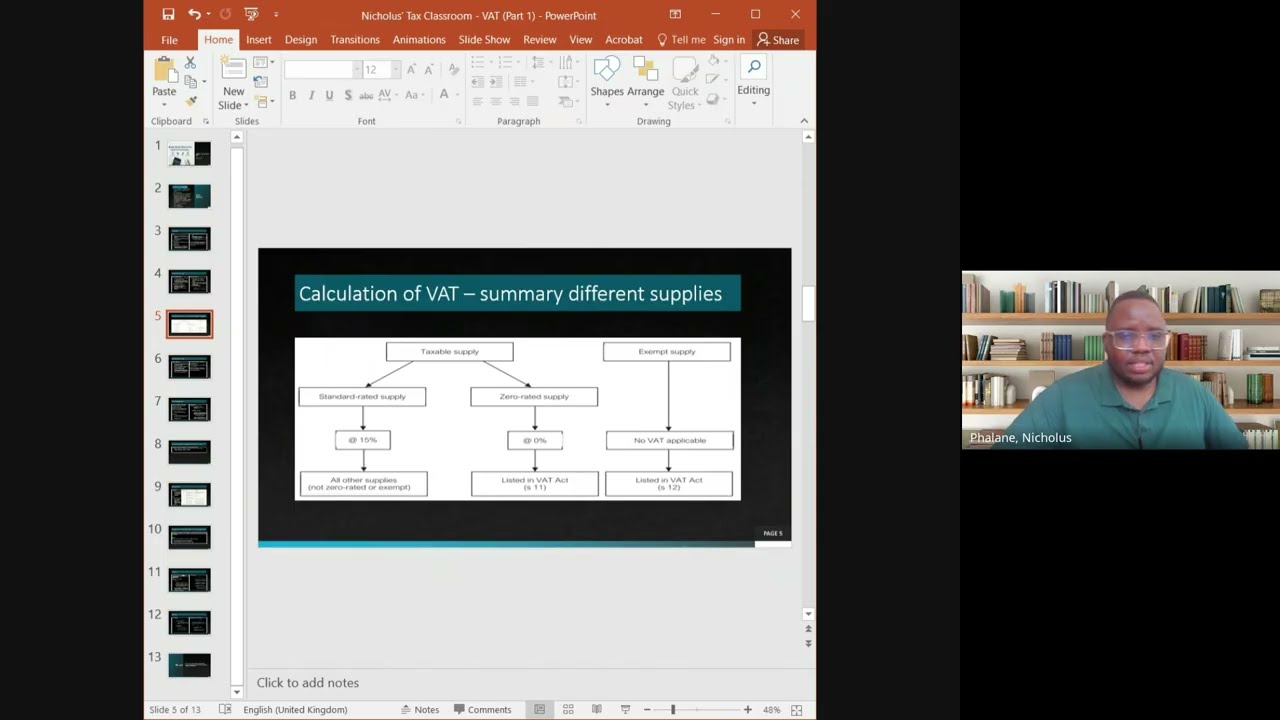
Task: Click the Copy icon in Clipboard group
Action: pos(190,82)
